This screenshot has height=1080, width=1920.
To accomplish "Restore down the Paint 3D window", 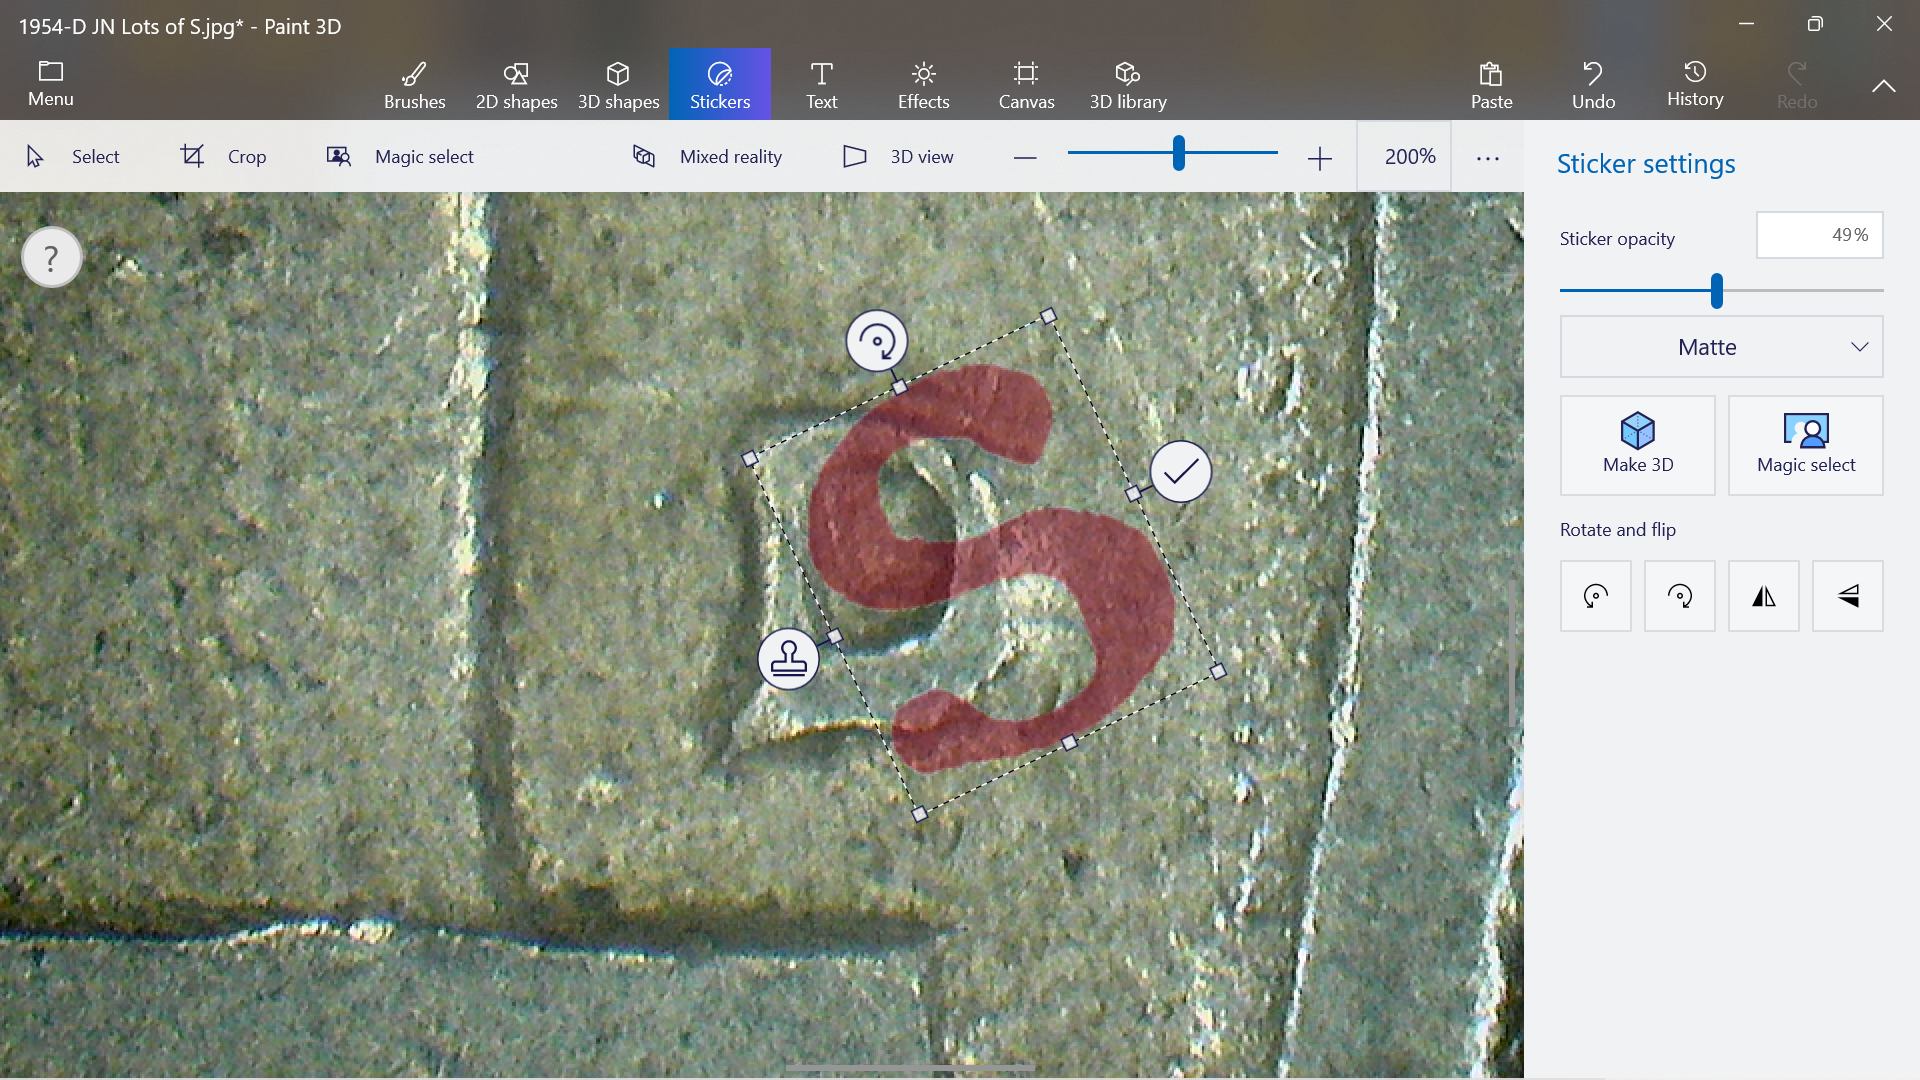I will (x=1815, y=24).
